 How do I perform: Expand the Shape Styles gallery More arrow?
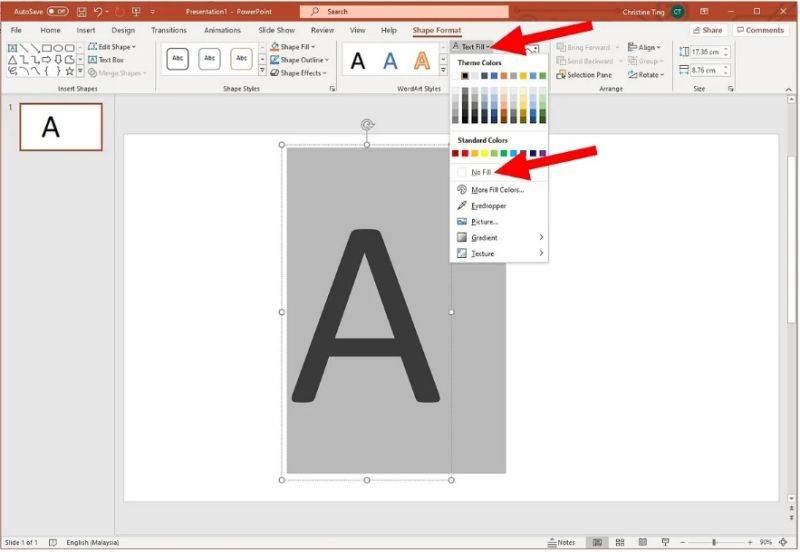pyautogui.click(x=262, y=71)
